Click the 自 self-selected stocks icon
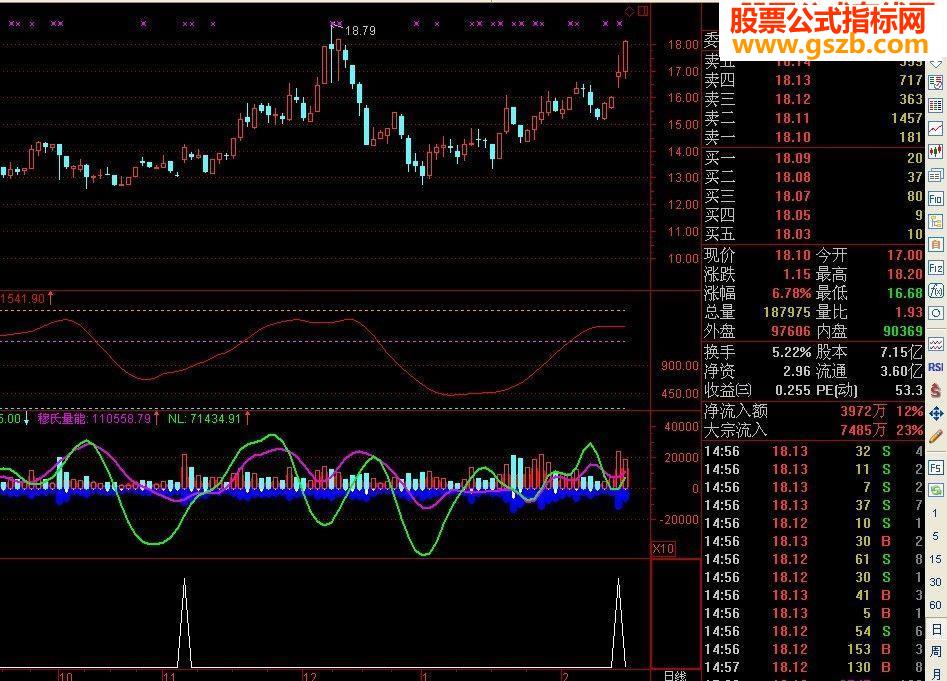The height and width of the screenshot is (681, 947). click(x=936, y=245)
